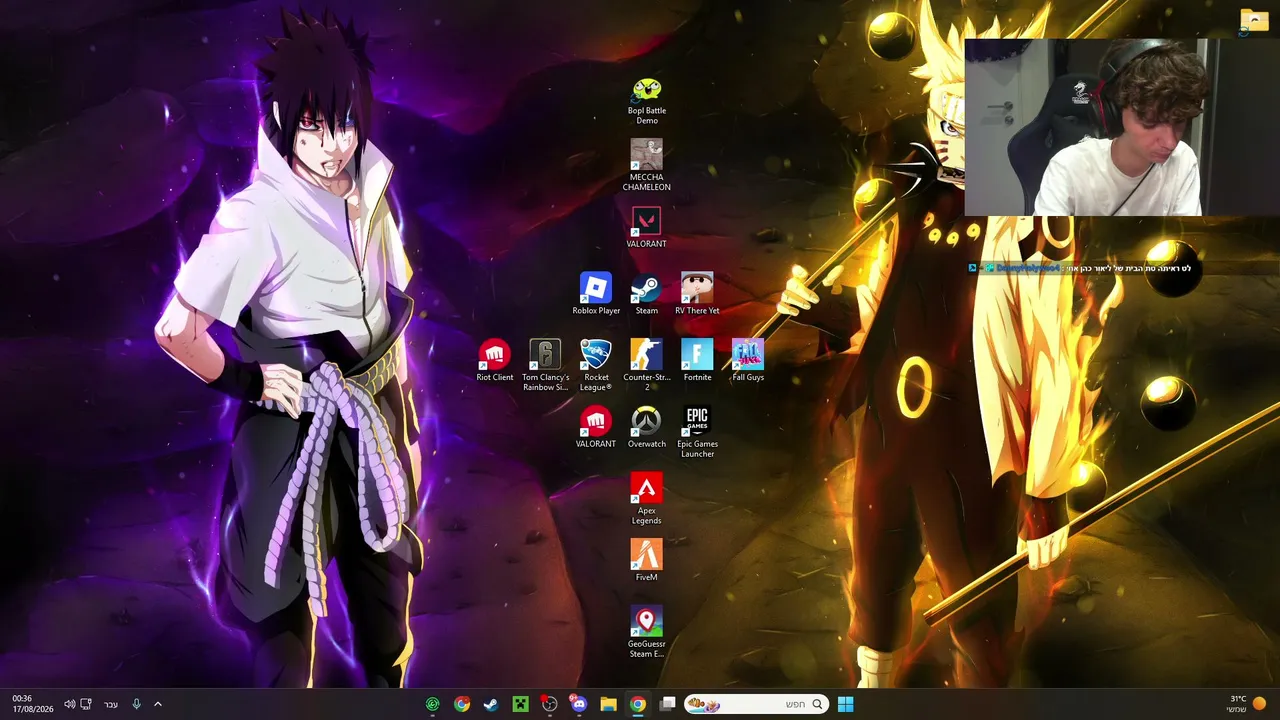Viewport: 1280px width, 720px height.
Task: Open the Epic Games Launcher shortcut
Action: (697, 433)
